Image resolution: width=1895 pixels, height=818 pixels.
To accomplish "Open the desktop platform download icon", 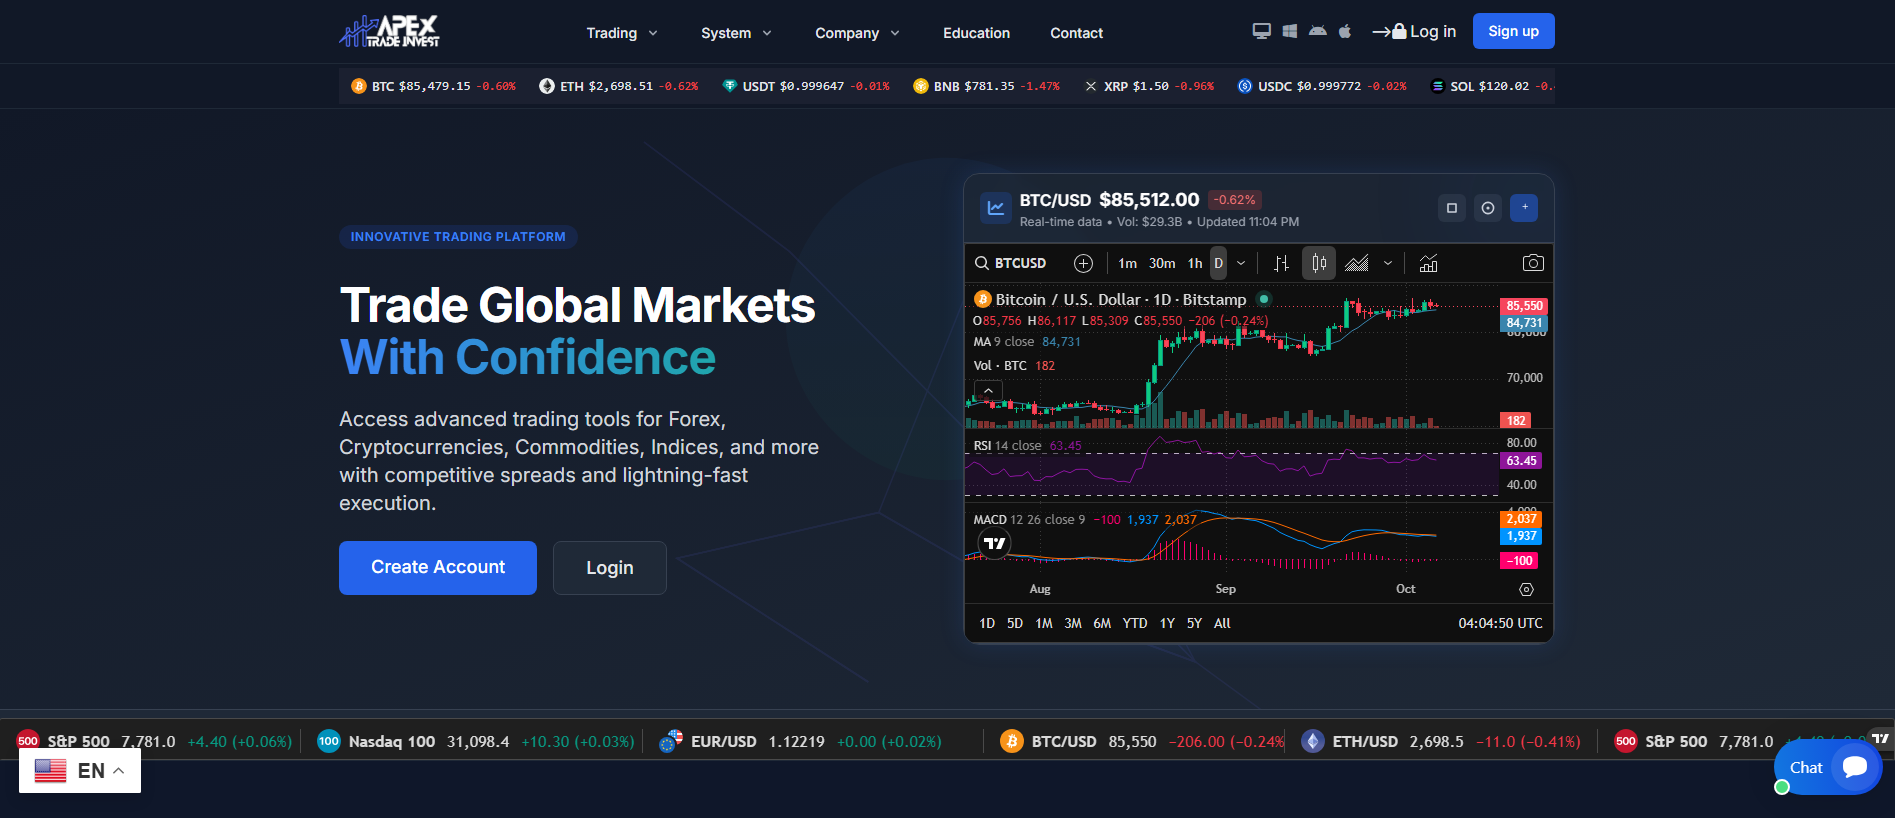I will point(1262,31).
